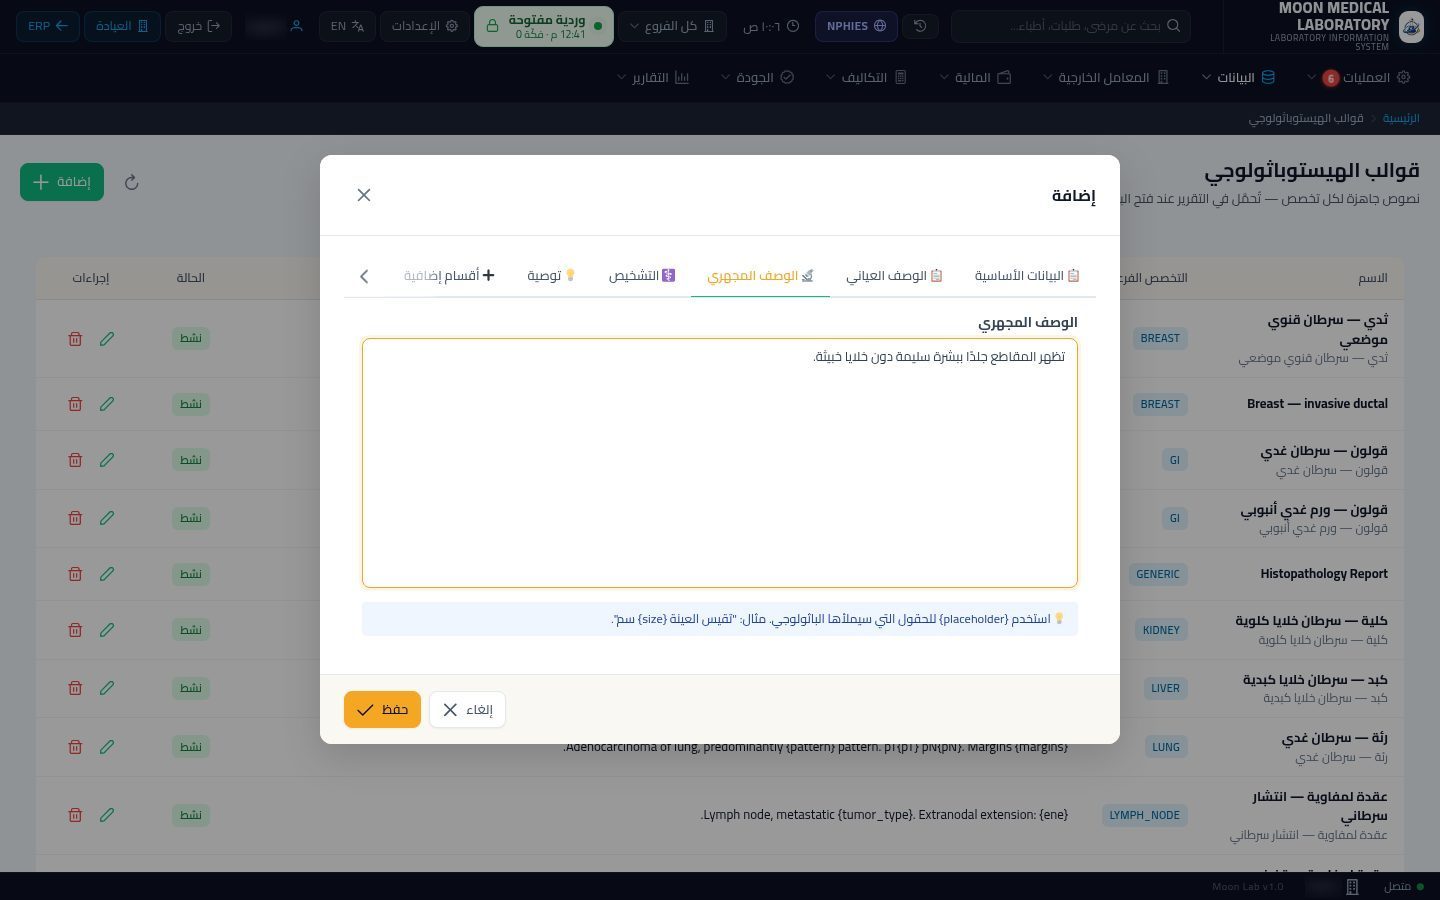Expand the البيانات menu
This screenshot has height=900, width=1440.
(1239, 77)
